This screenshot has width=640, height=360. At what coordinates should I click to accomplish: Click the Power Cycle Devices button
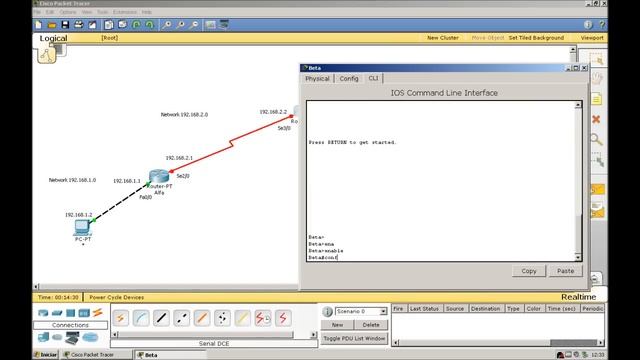pyautogui.click(x=116, y=297)
